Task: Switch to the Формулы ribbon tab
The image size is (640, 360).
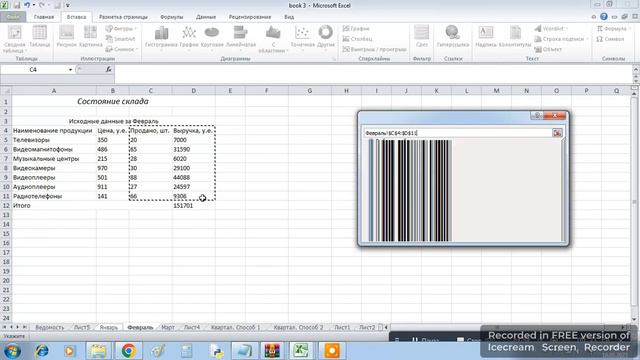Action: click(171, 17)
